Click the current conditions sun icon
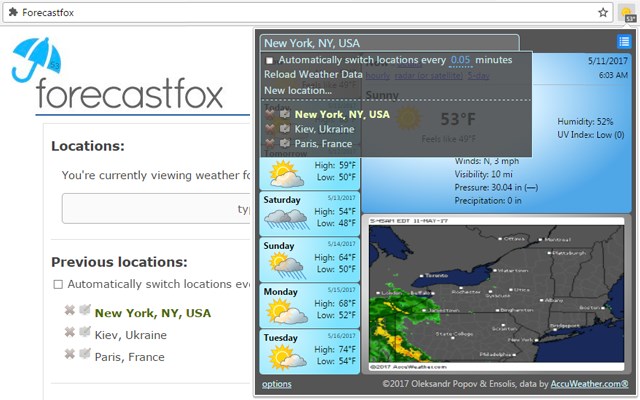Image resolution: width=640 pixels, height=400 pixels. (408, 118)
